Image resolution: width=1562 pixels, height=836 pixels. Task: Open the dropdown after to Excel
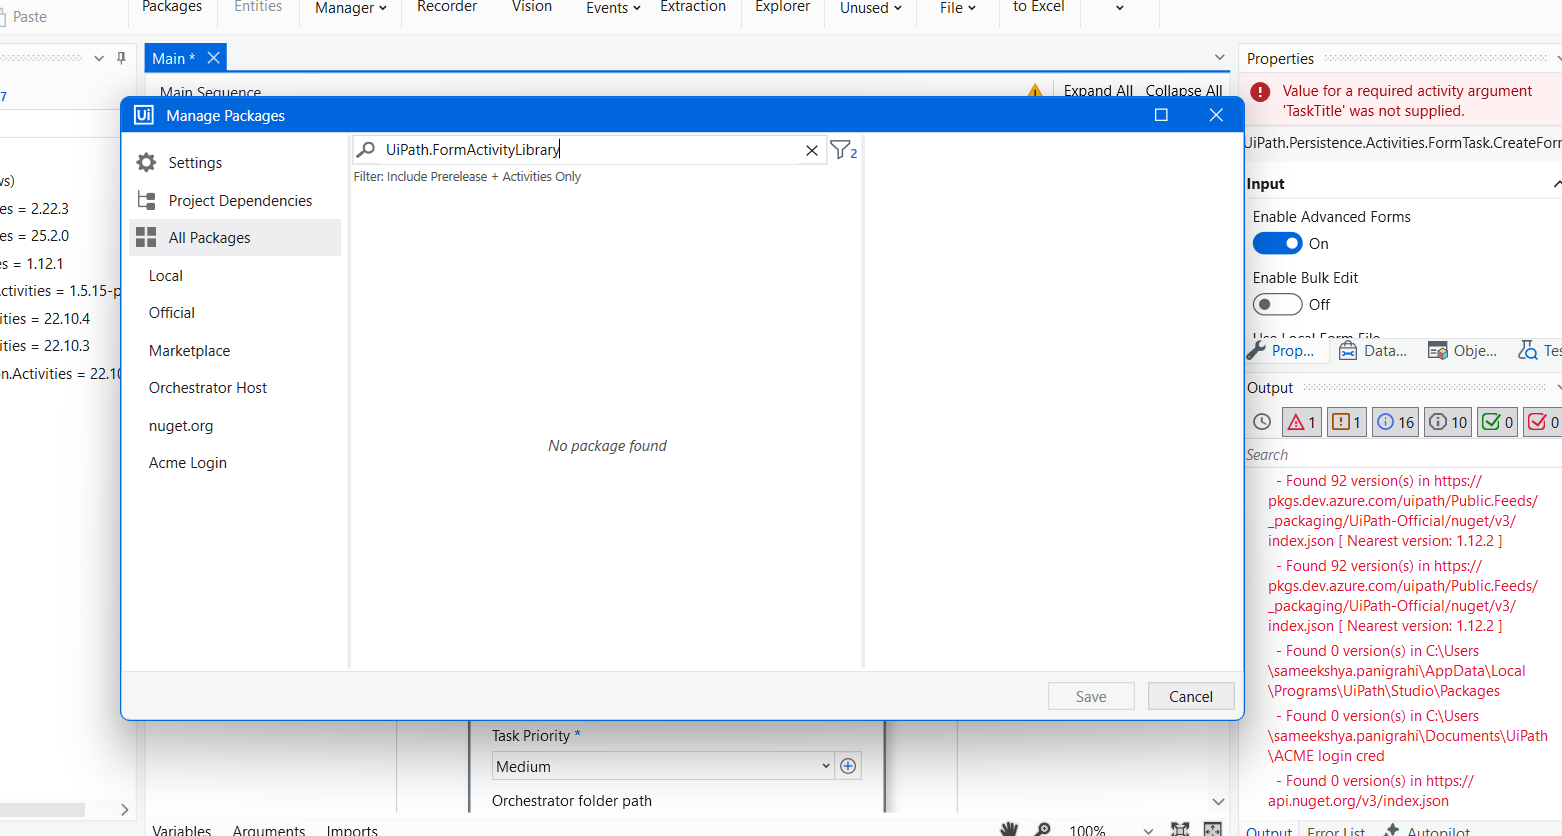[1119, 8]
